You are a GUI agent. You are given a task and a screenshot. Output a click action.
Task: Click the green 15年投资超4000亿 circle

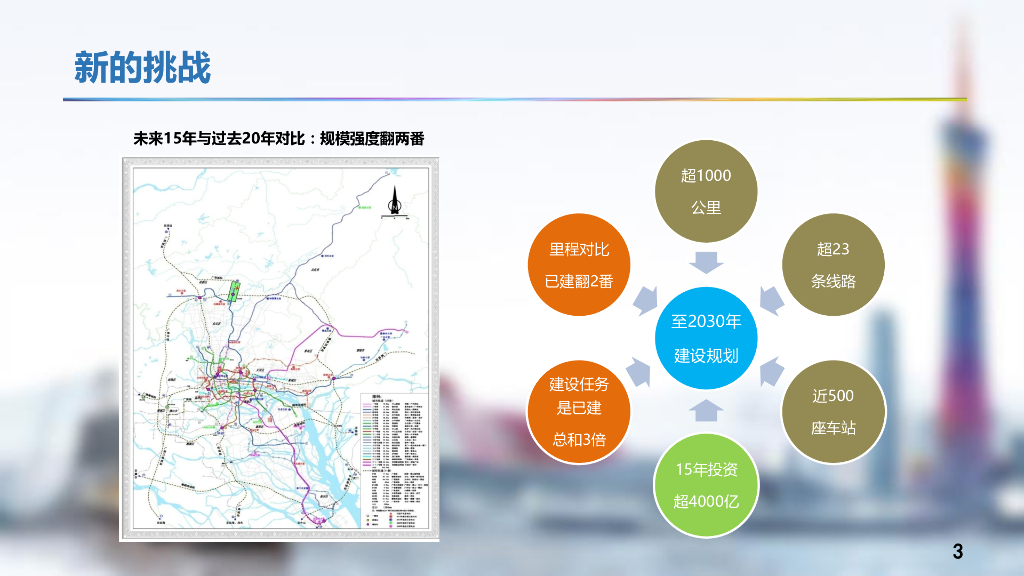click(707, 485)
